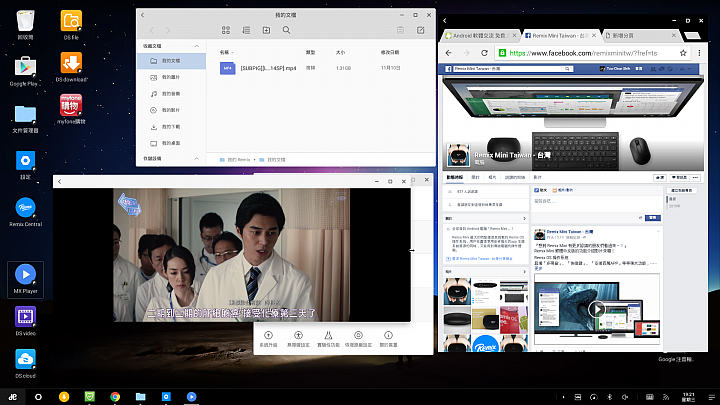Screen dimensions: 720x405
Task: Click the blue post button on Facebook
Action: coord(652,218)
